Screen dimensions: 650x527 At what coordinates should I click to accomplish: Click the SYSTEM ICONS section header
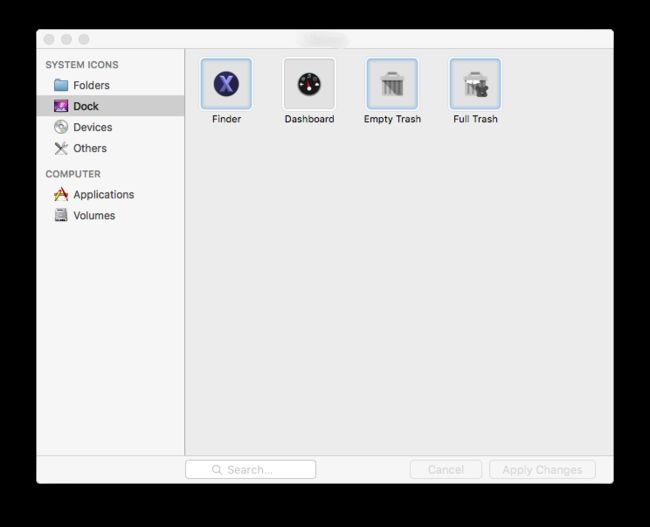click(x=82, y=65)
